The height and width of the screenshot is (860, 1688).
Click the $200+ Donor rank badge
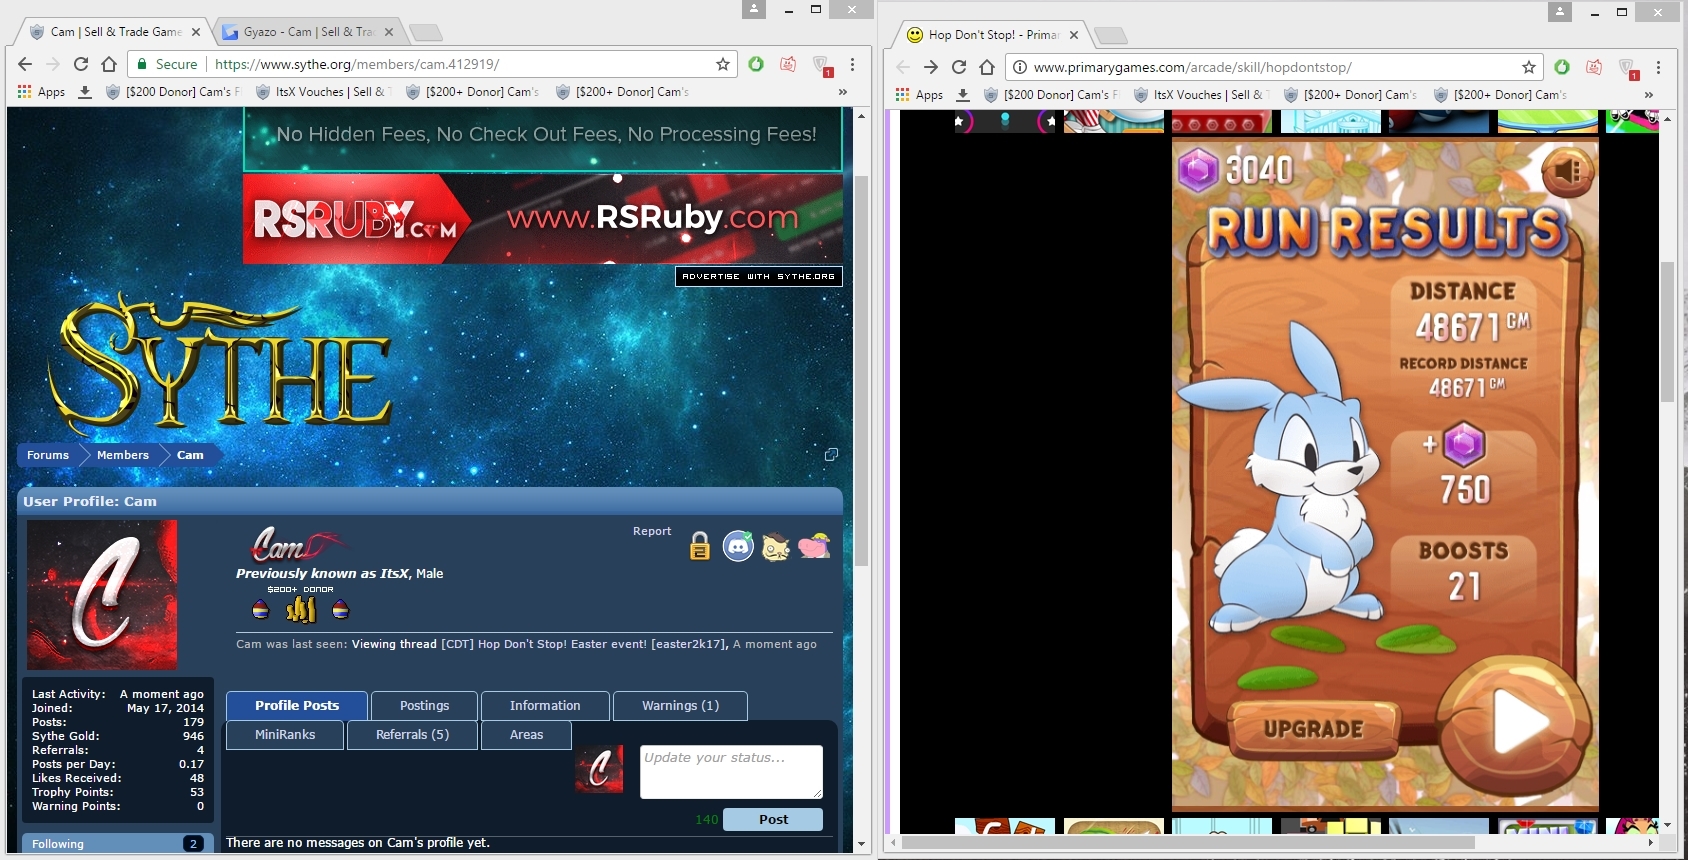(300, 605)
